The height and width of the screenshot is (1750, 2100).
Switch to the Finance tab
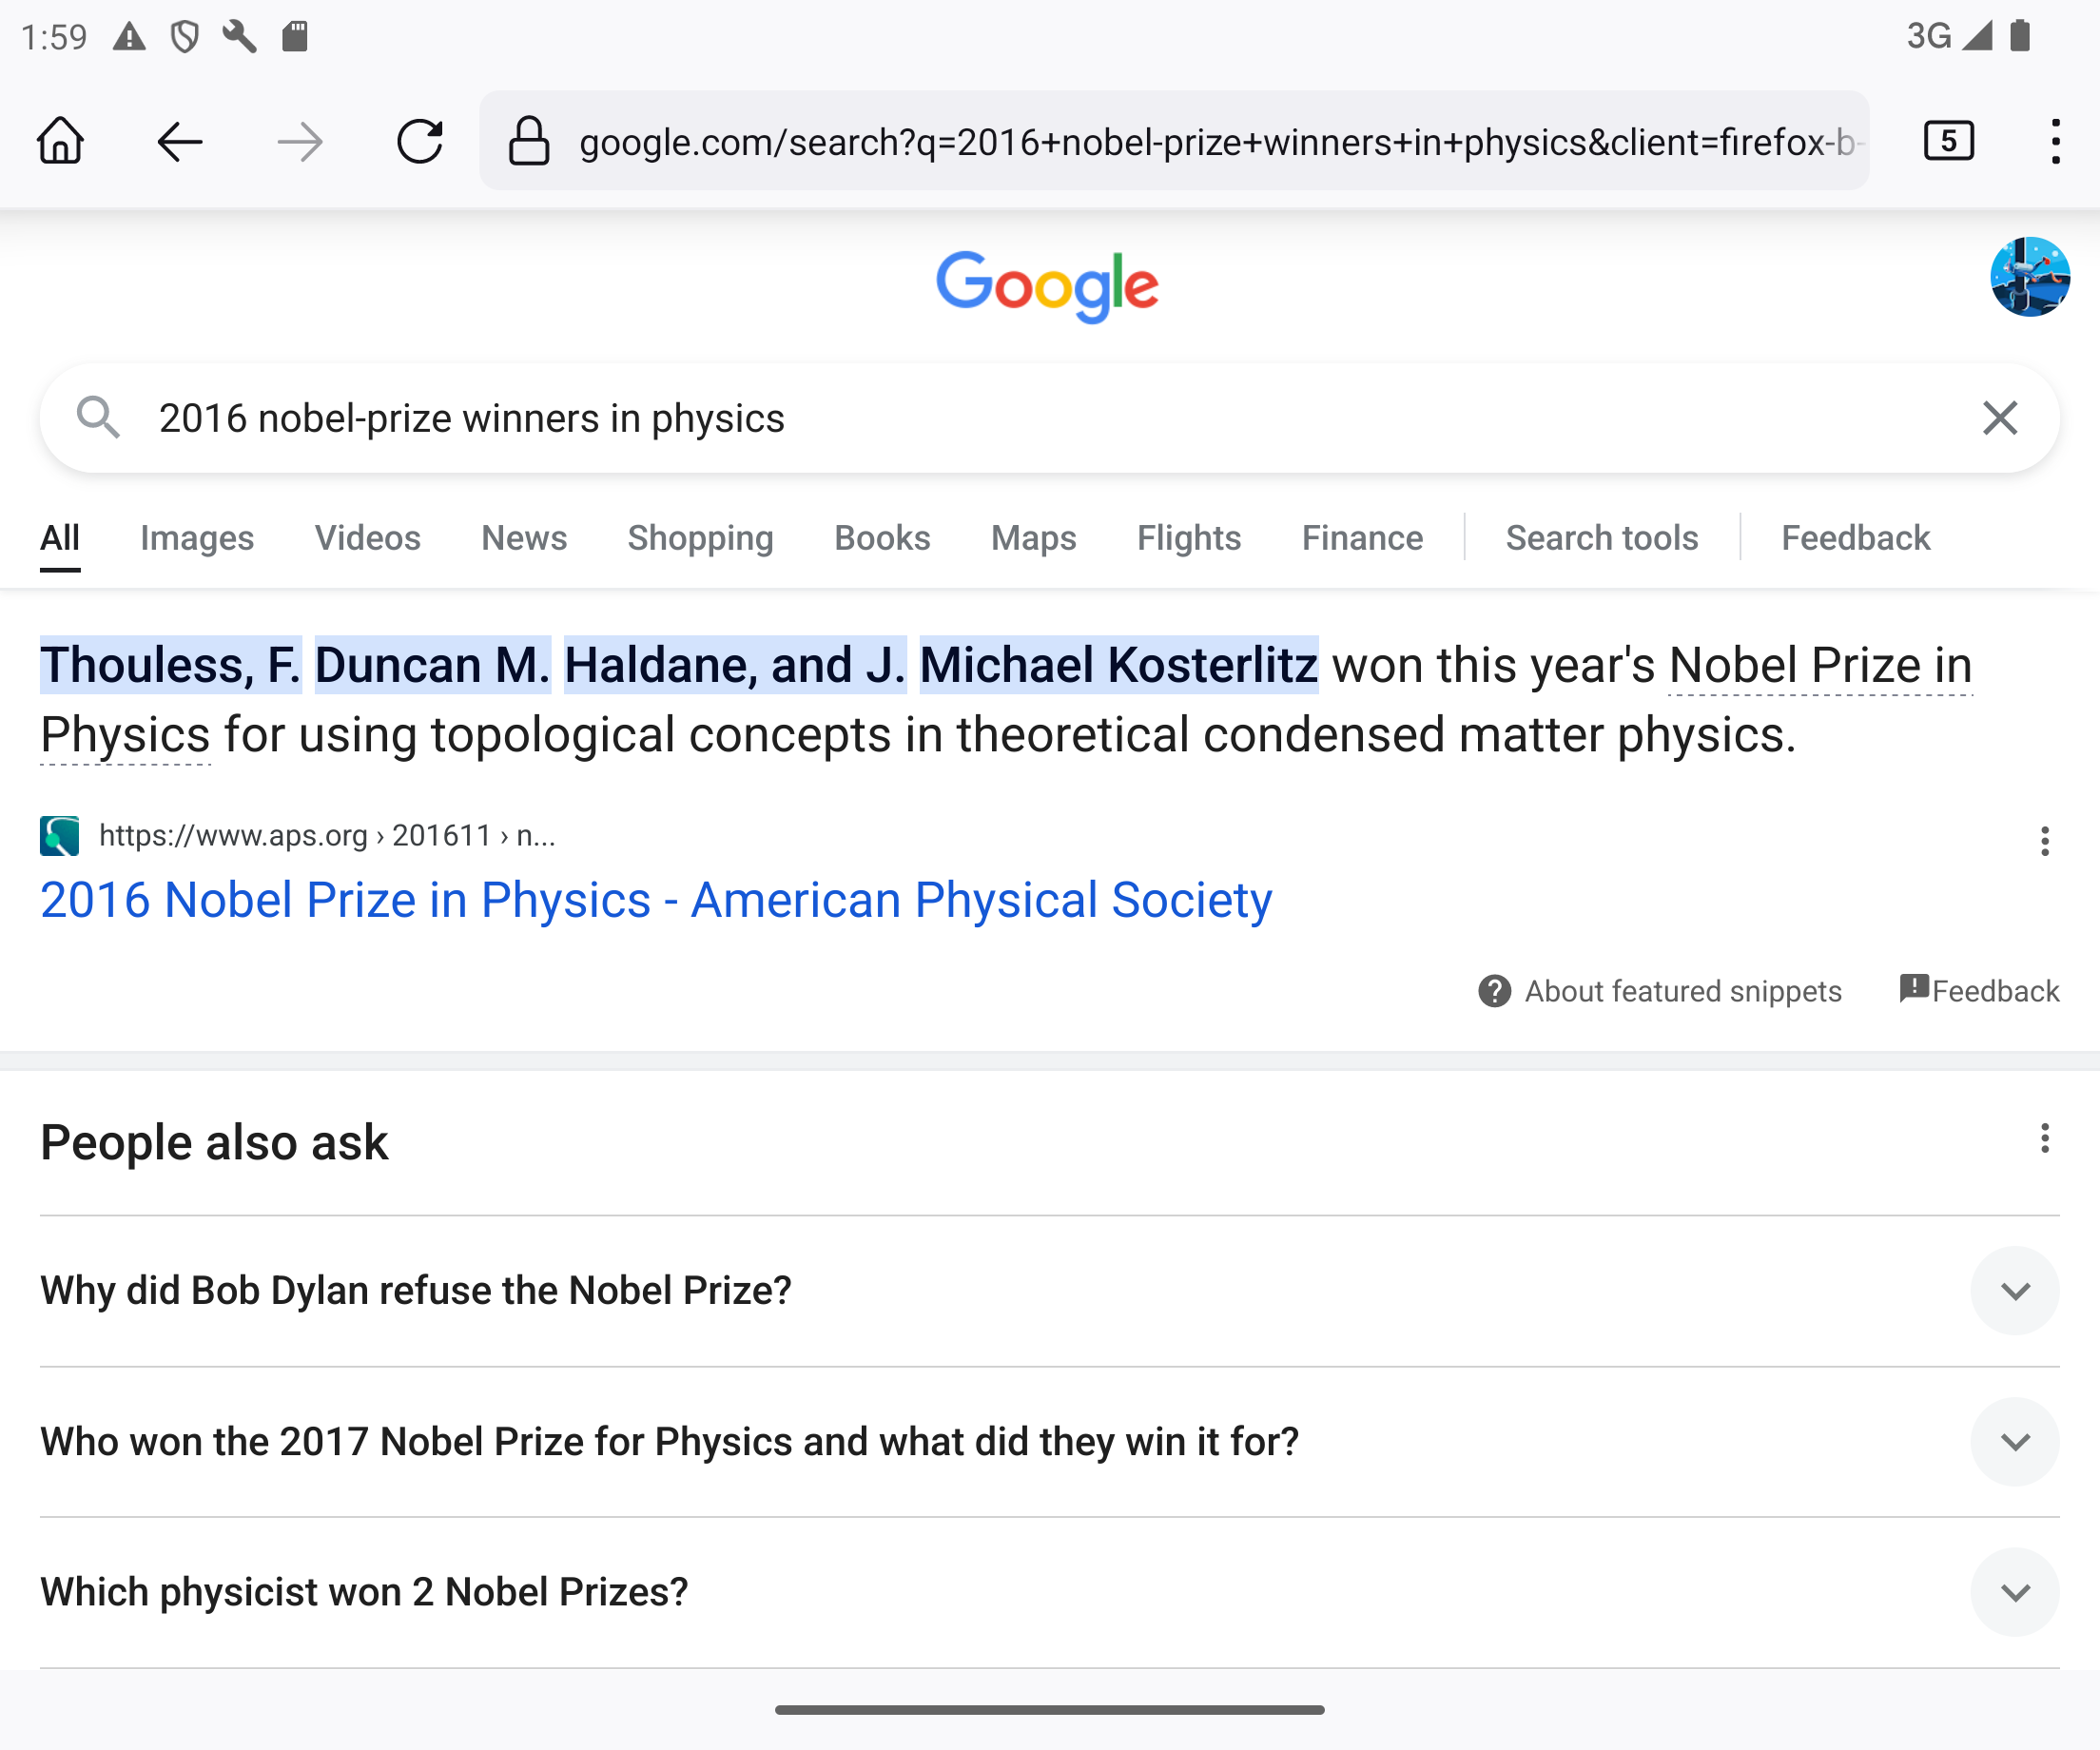[1362, 538]
